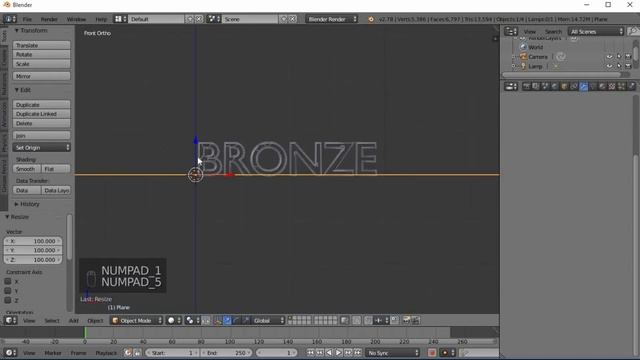This screenshot has width=640, height=360.
Task: Open the timeline Playback menu
Action: (106, 353)
